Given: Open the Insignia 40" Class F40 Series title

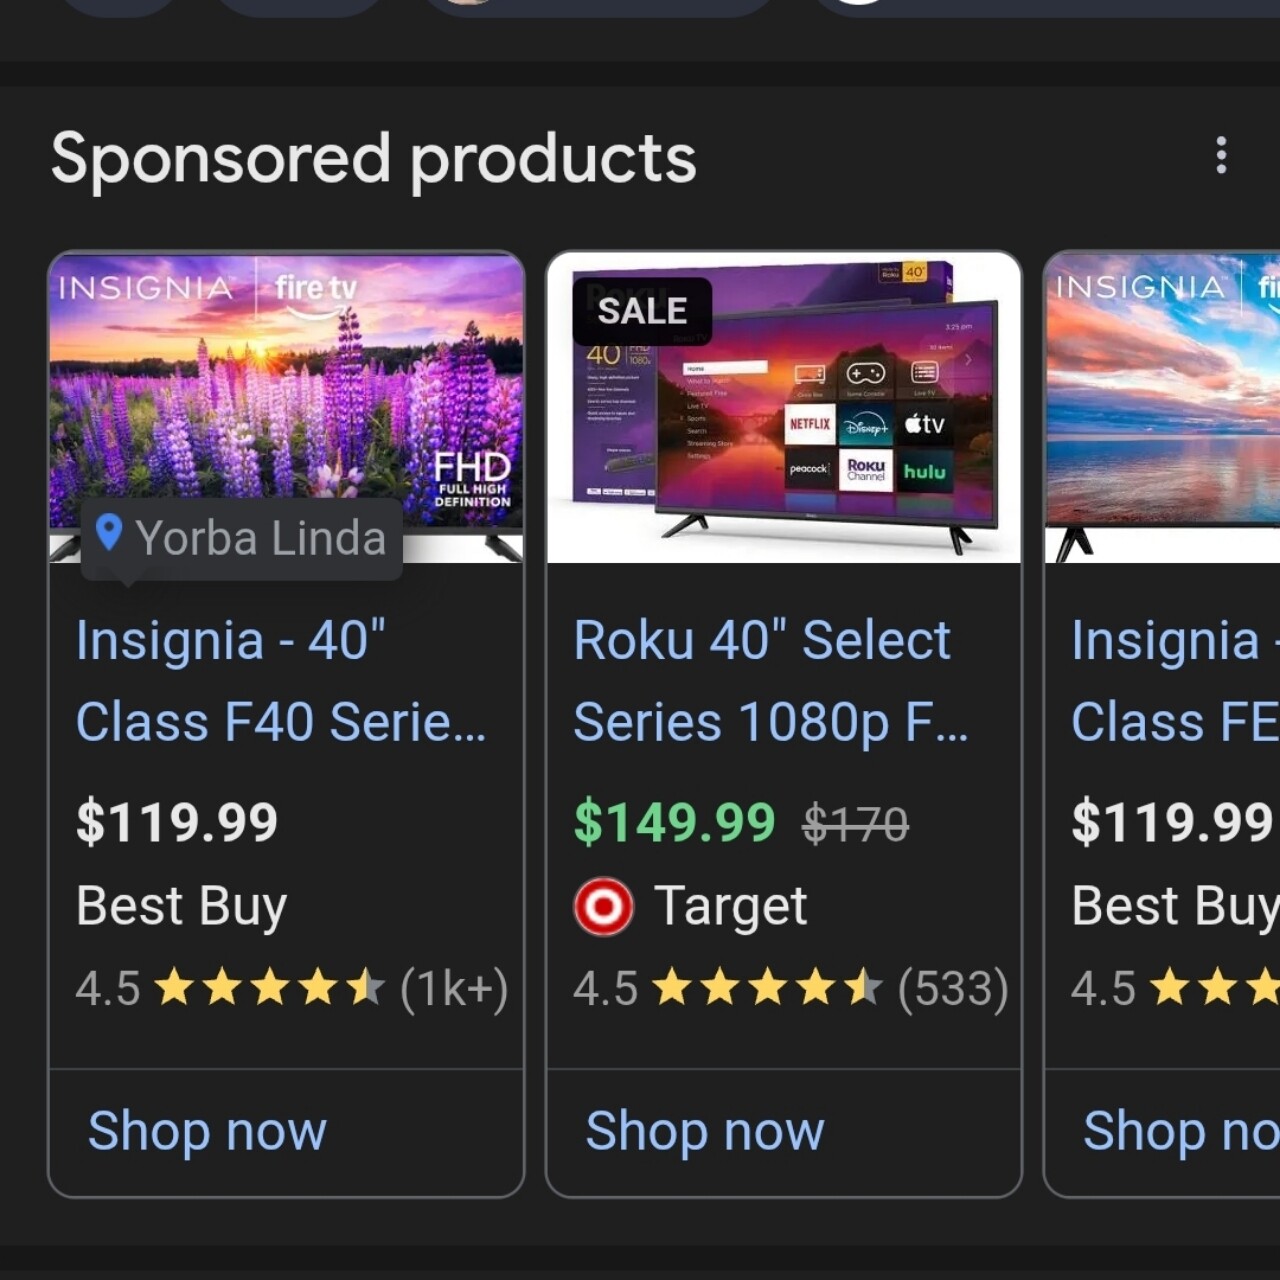Looking at the screenshot, I should click(280, 681).
